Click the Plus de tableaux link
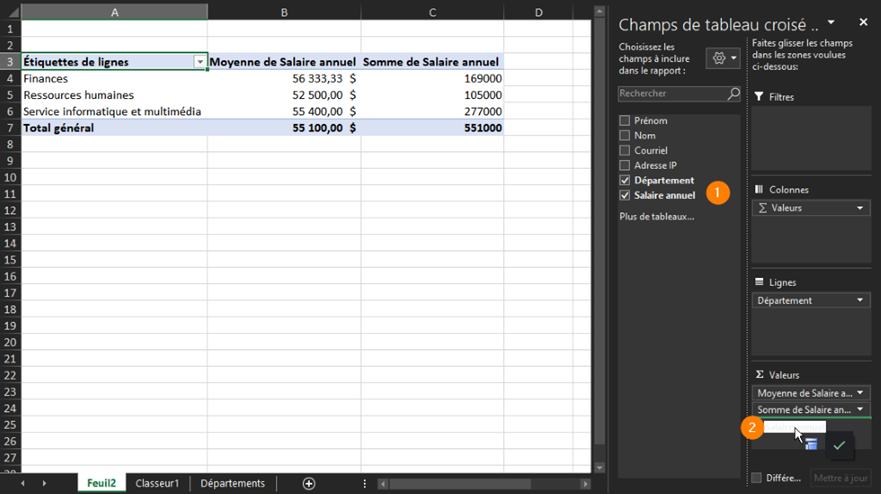 pos(656,216)
